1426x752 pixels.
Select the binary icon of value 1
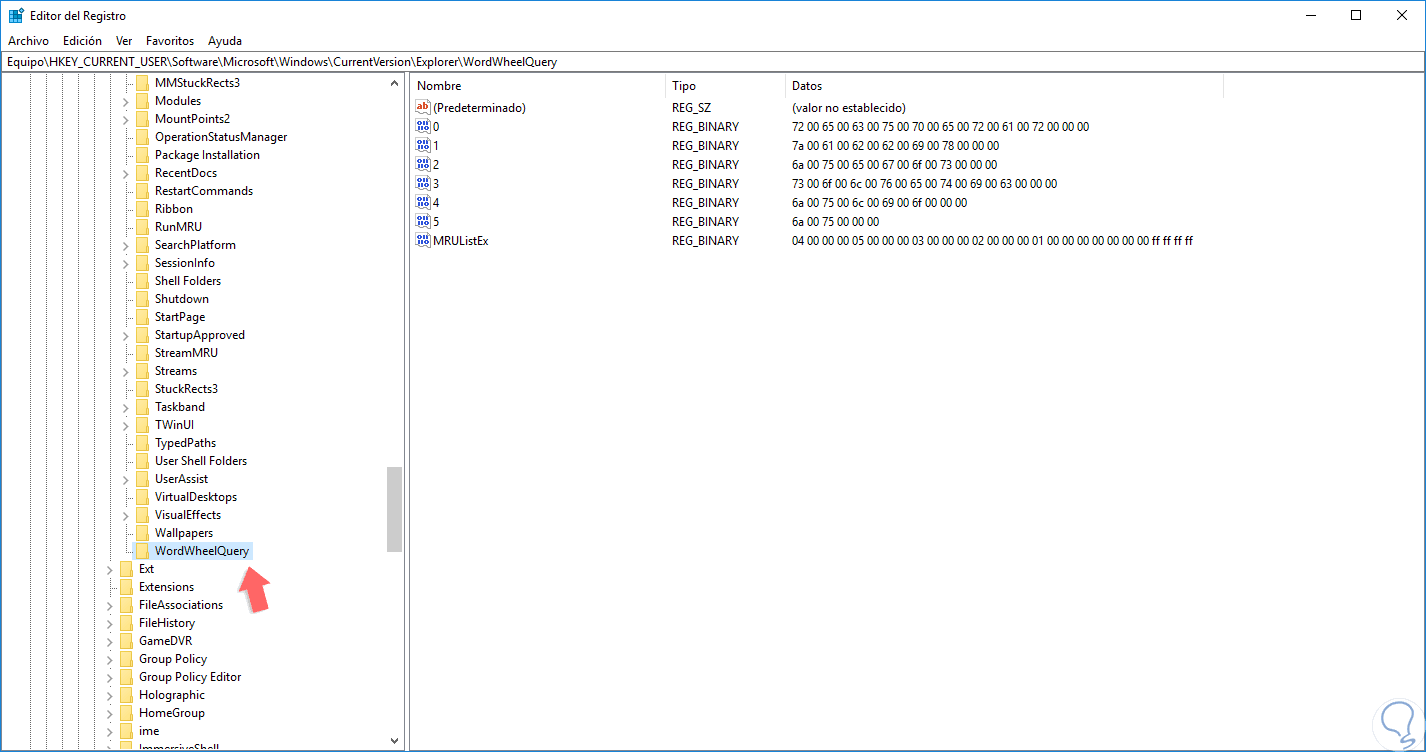[x=422, y=145]
